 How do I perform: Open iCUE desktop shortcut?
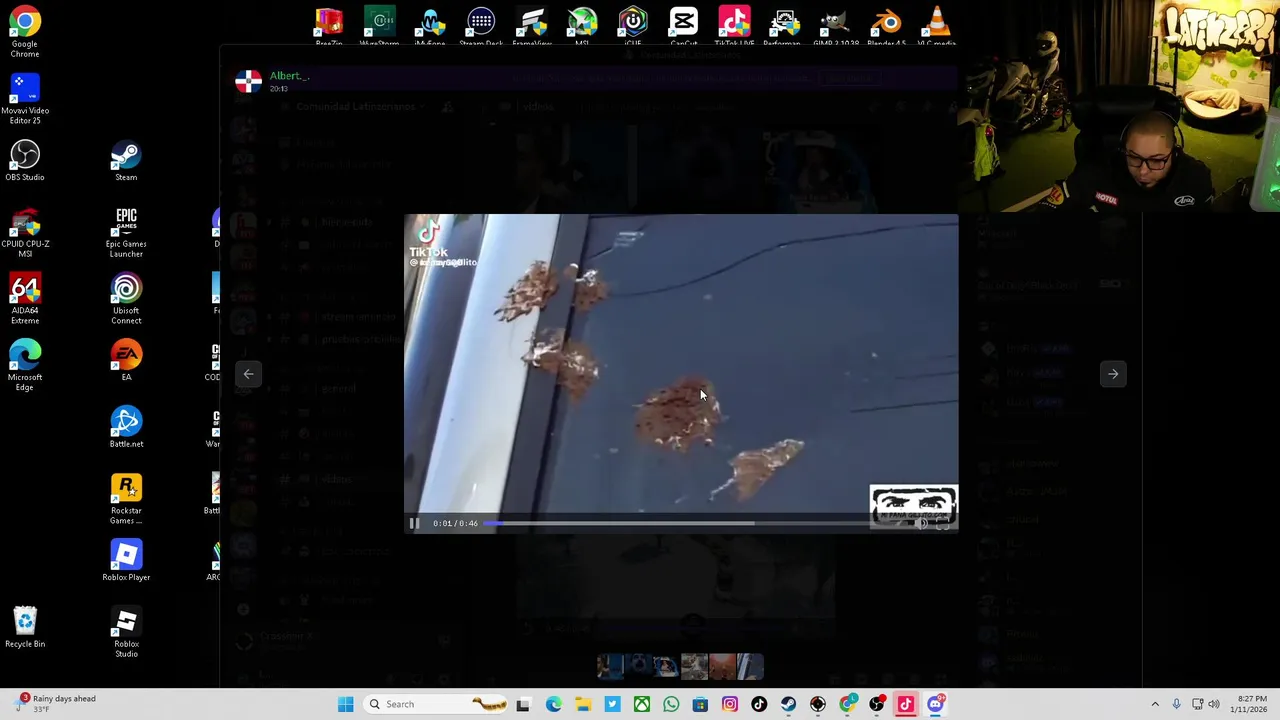[x=633, y=26]
